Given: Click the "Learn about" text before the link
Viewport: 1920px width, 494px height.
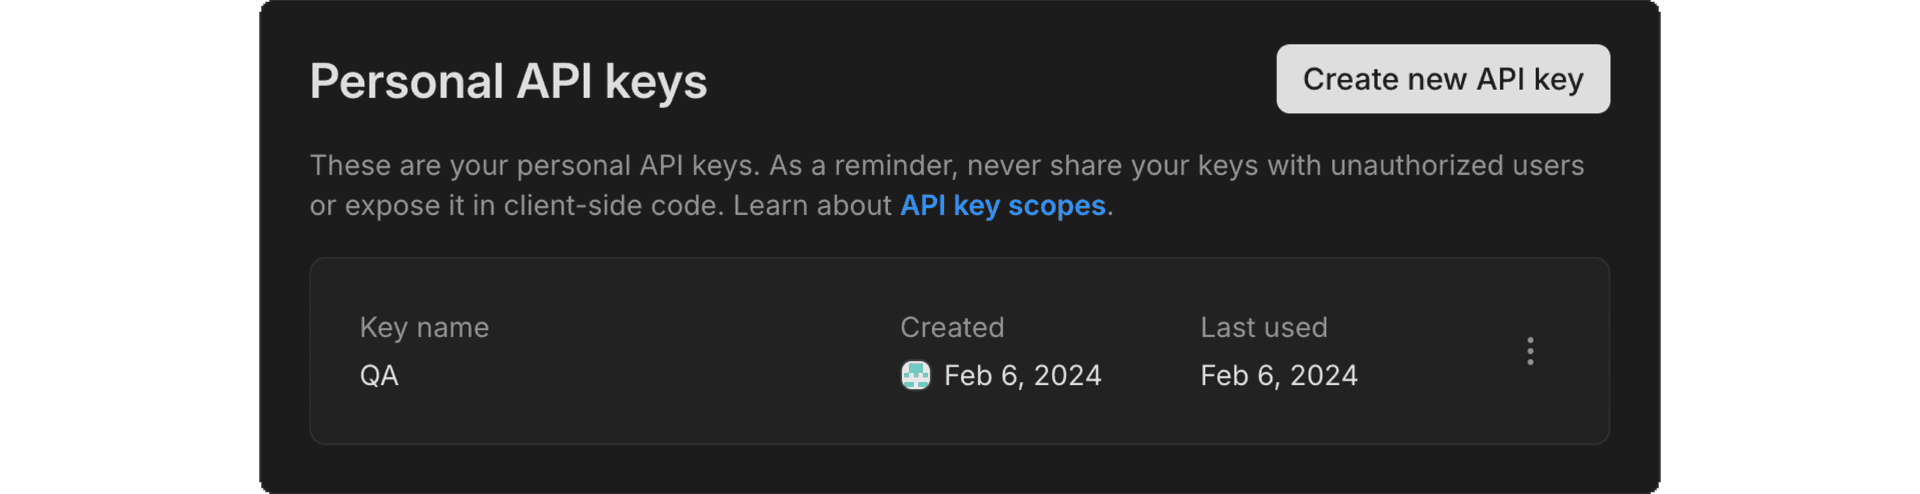Looking at the screenshot, I should [812, 206].
